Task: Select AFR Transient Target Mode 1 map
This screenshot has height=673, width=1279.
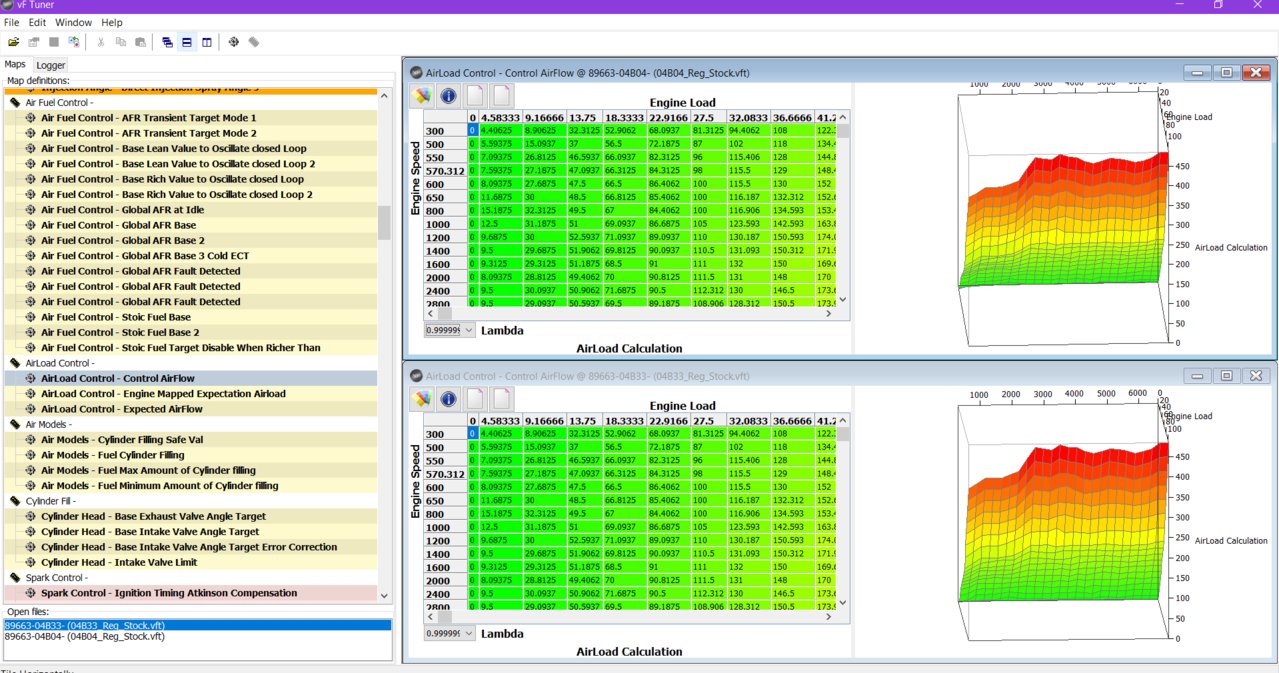Action: click(191, 118)
